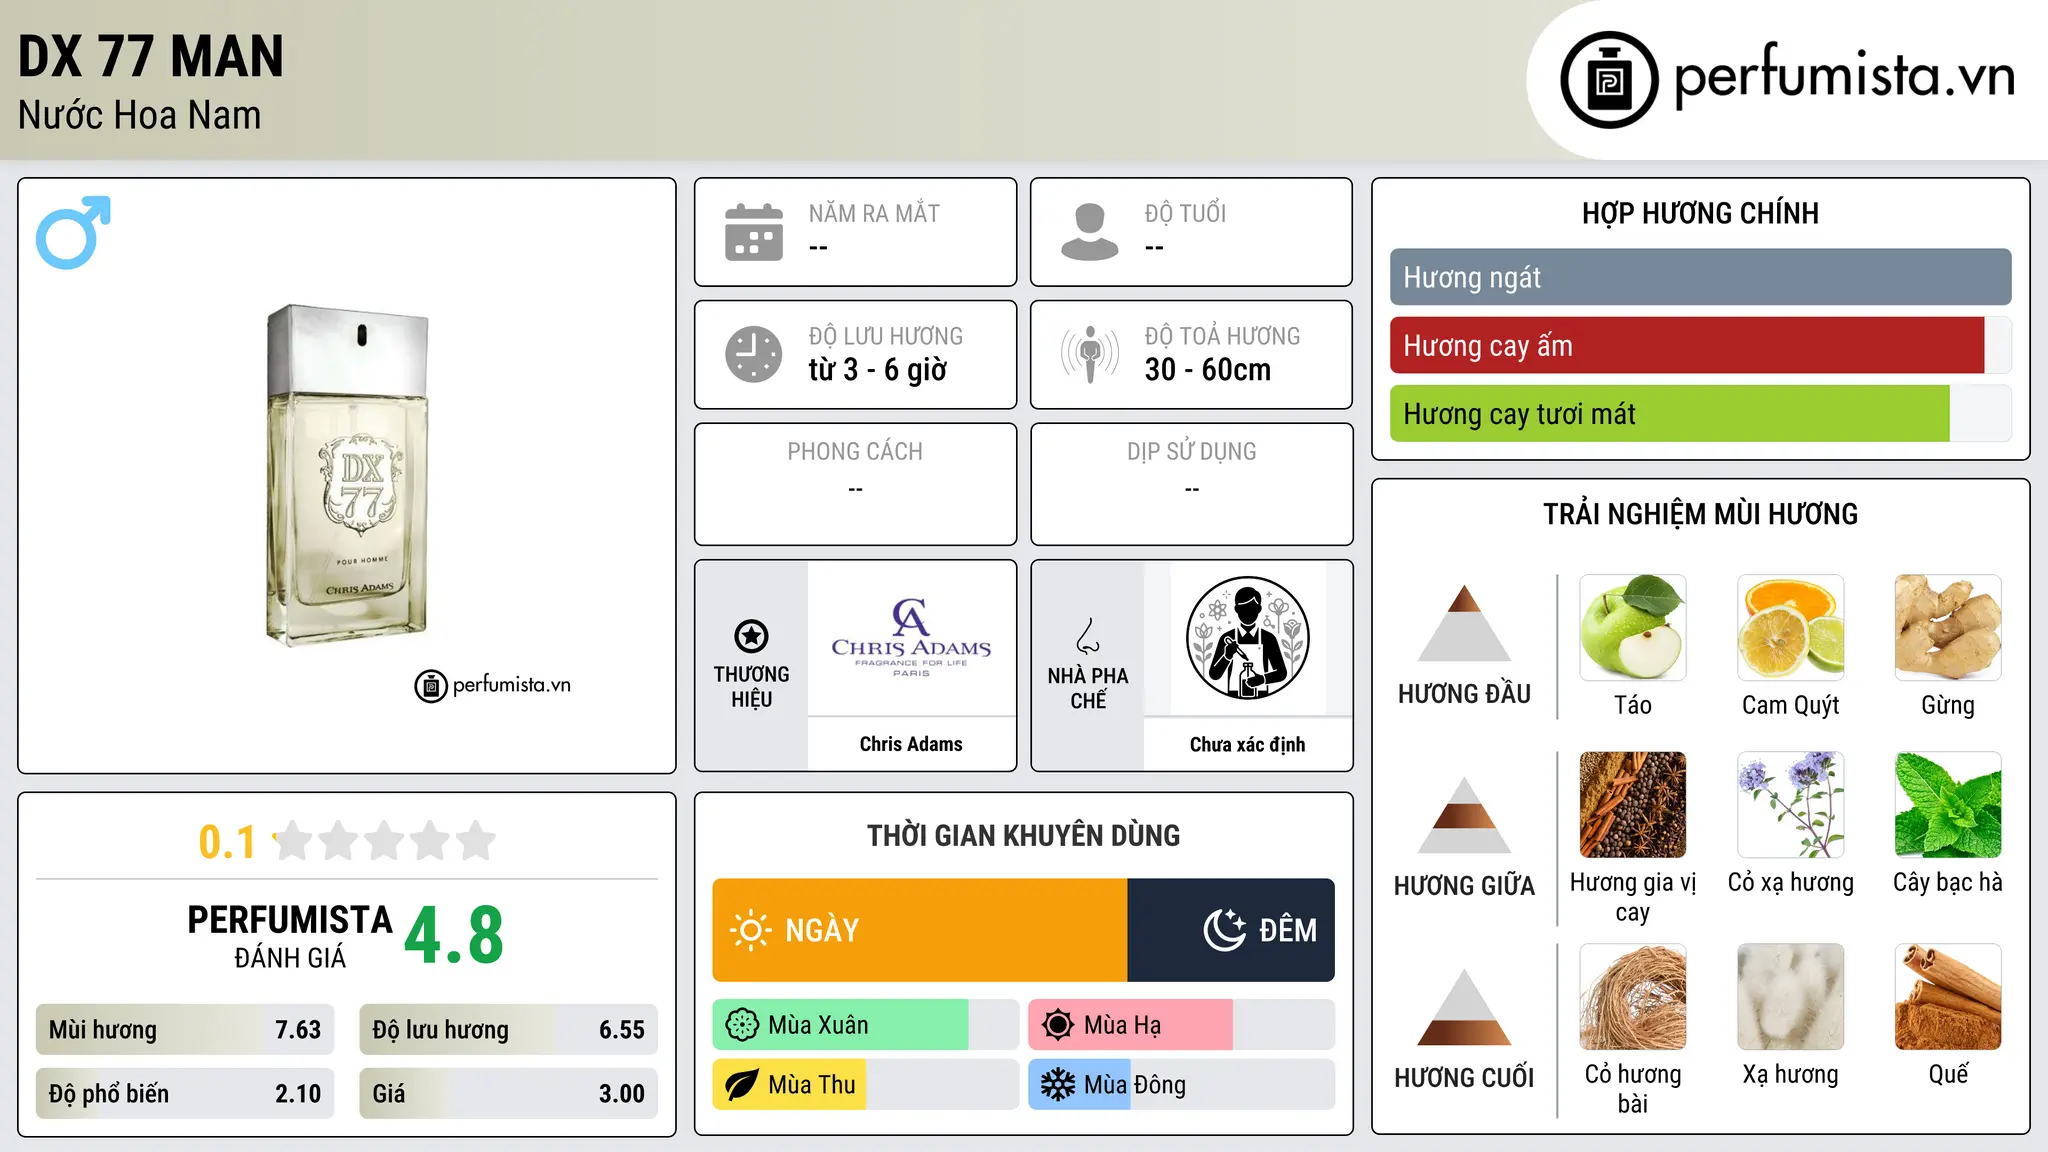The image size is (2048, 1152).
Task: Click the perfumista.vn watermark logo under bottle
Action: point(493,686)
